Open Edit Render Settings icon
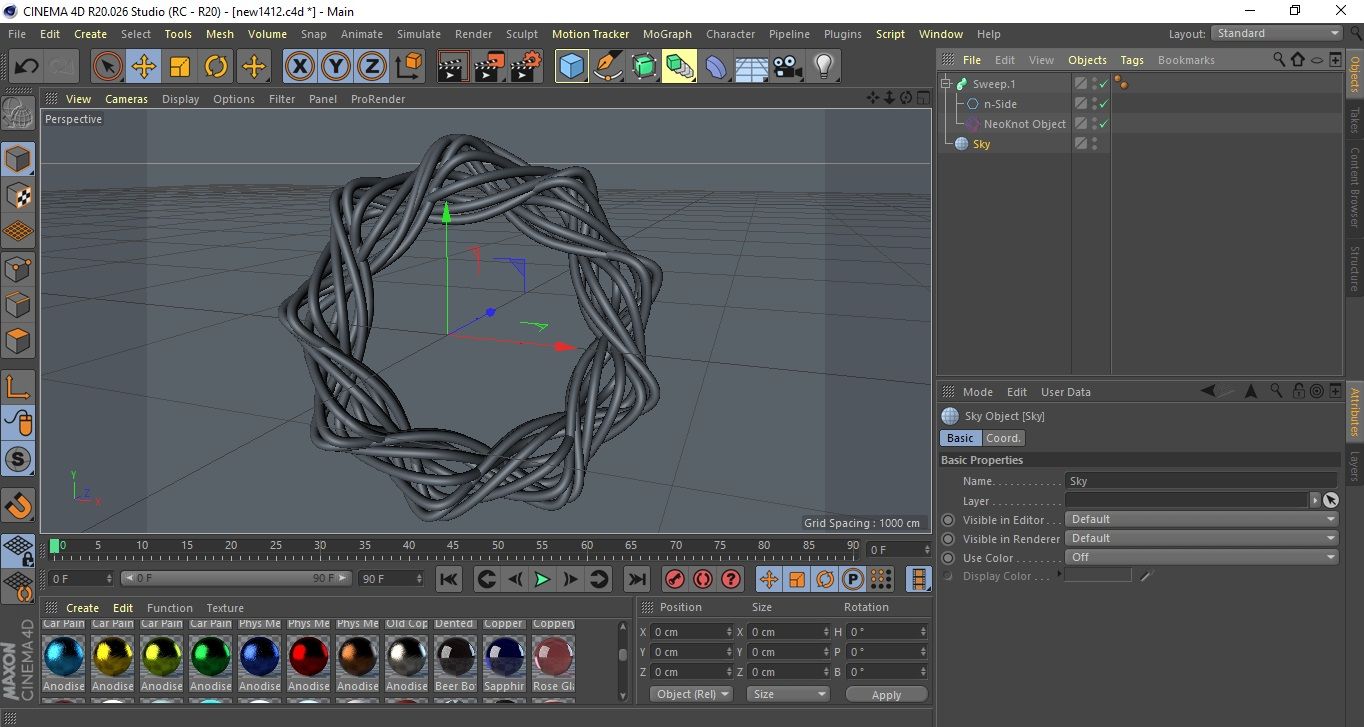This screenshot has width=1364, height=727. (x=526, y=67)
